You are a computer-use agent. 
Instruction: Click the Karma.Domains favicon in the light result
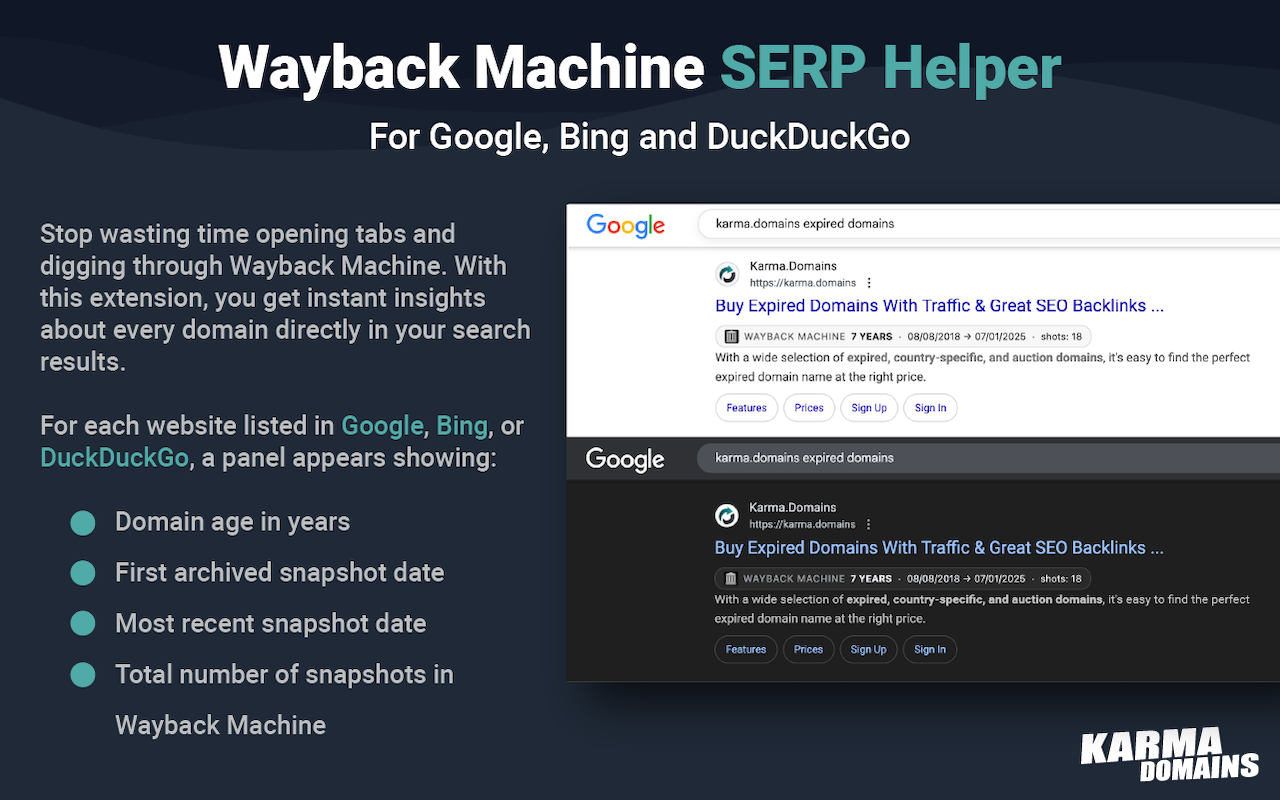coord(727,274)
